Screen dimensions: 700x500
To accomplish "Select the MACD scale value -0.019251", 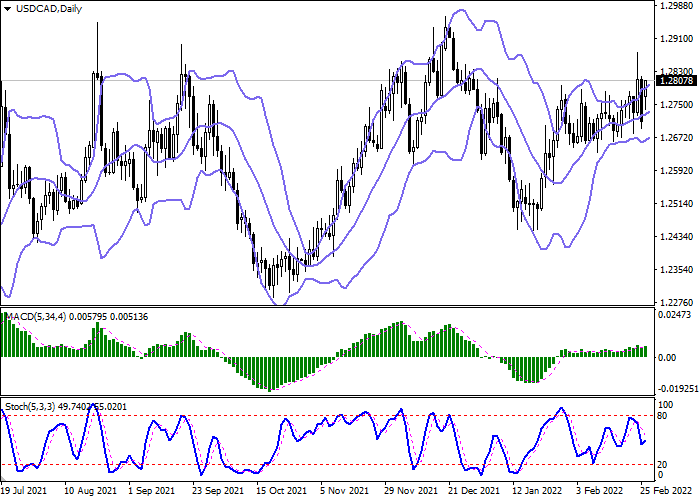I will coord(679,389).
